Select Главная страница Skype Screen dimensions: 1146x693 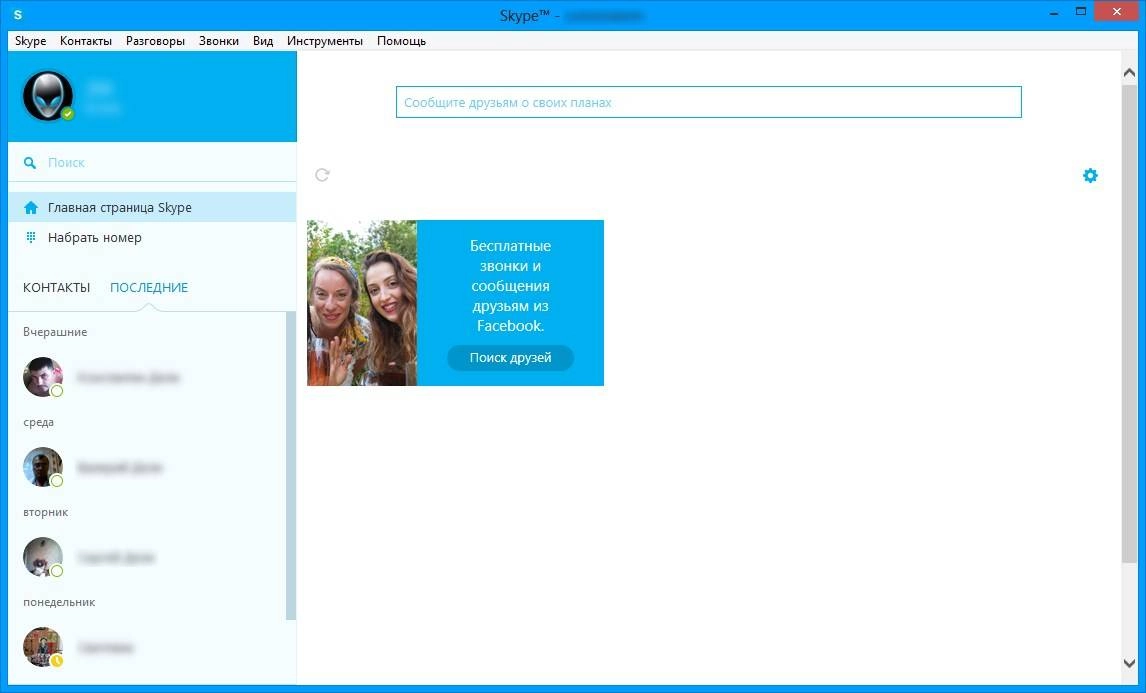tap(152, 208)
